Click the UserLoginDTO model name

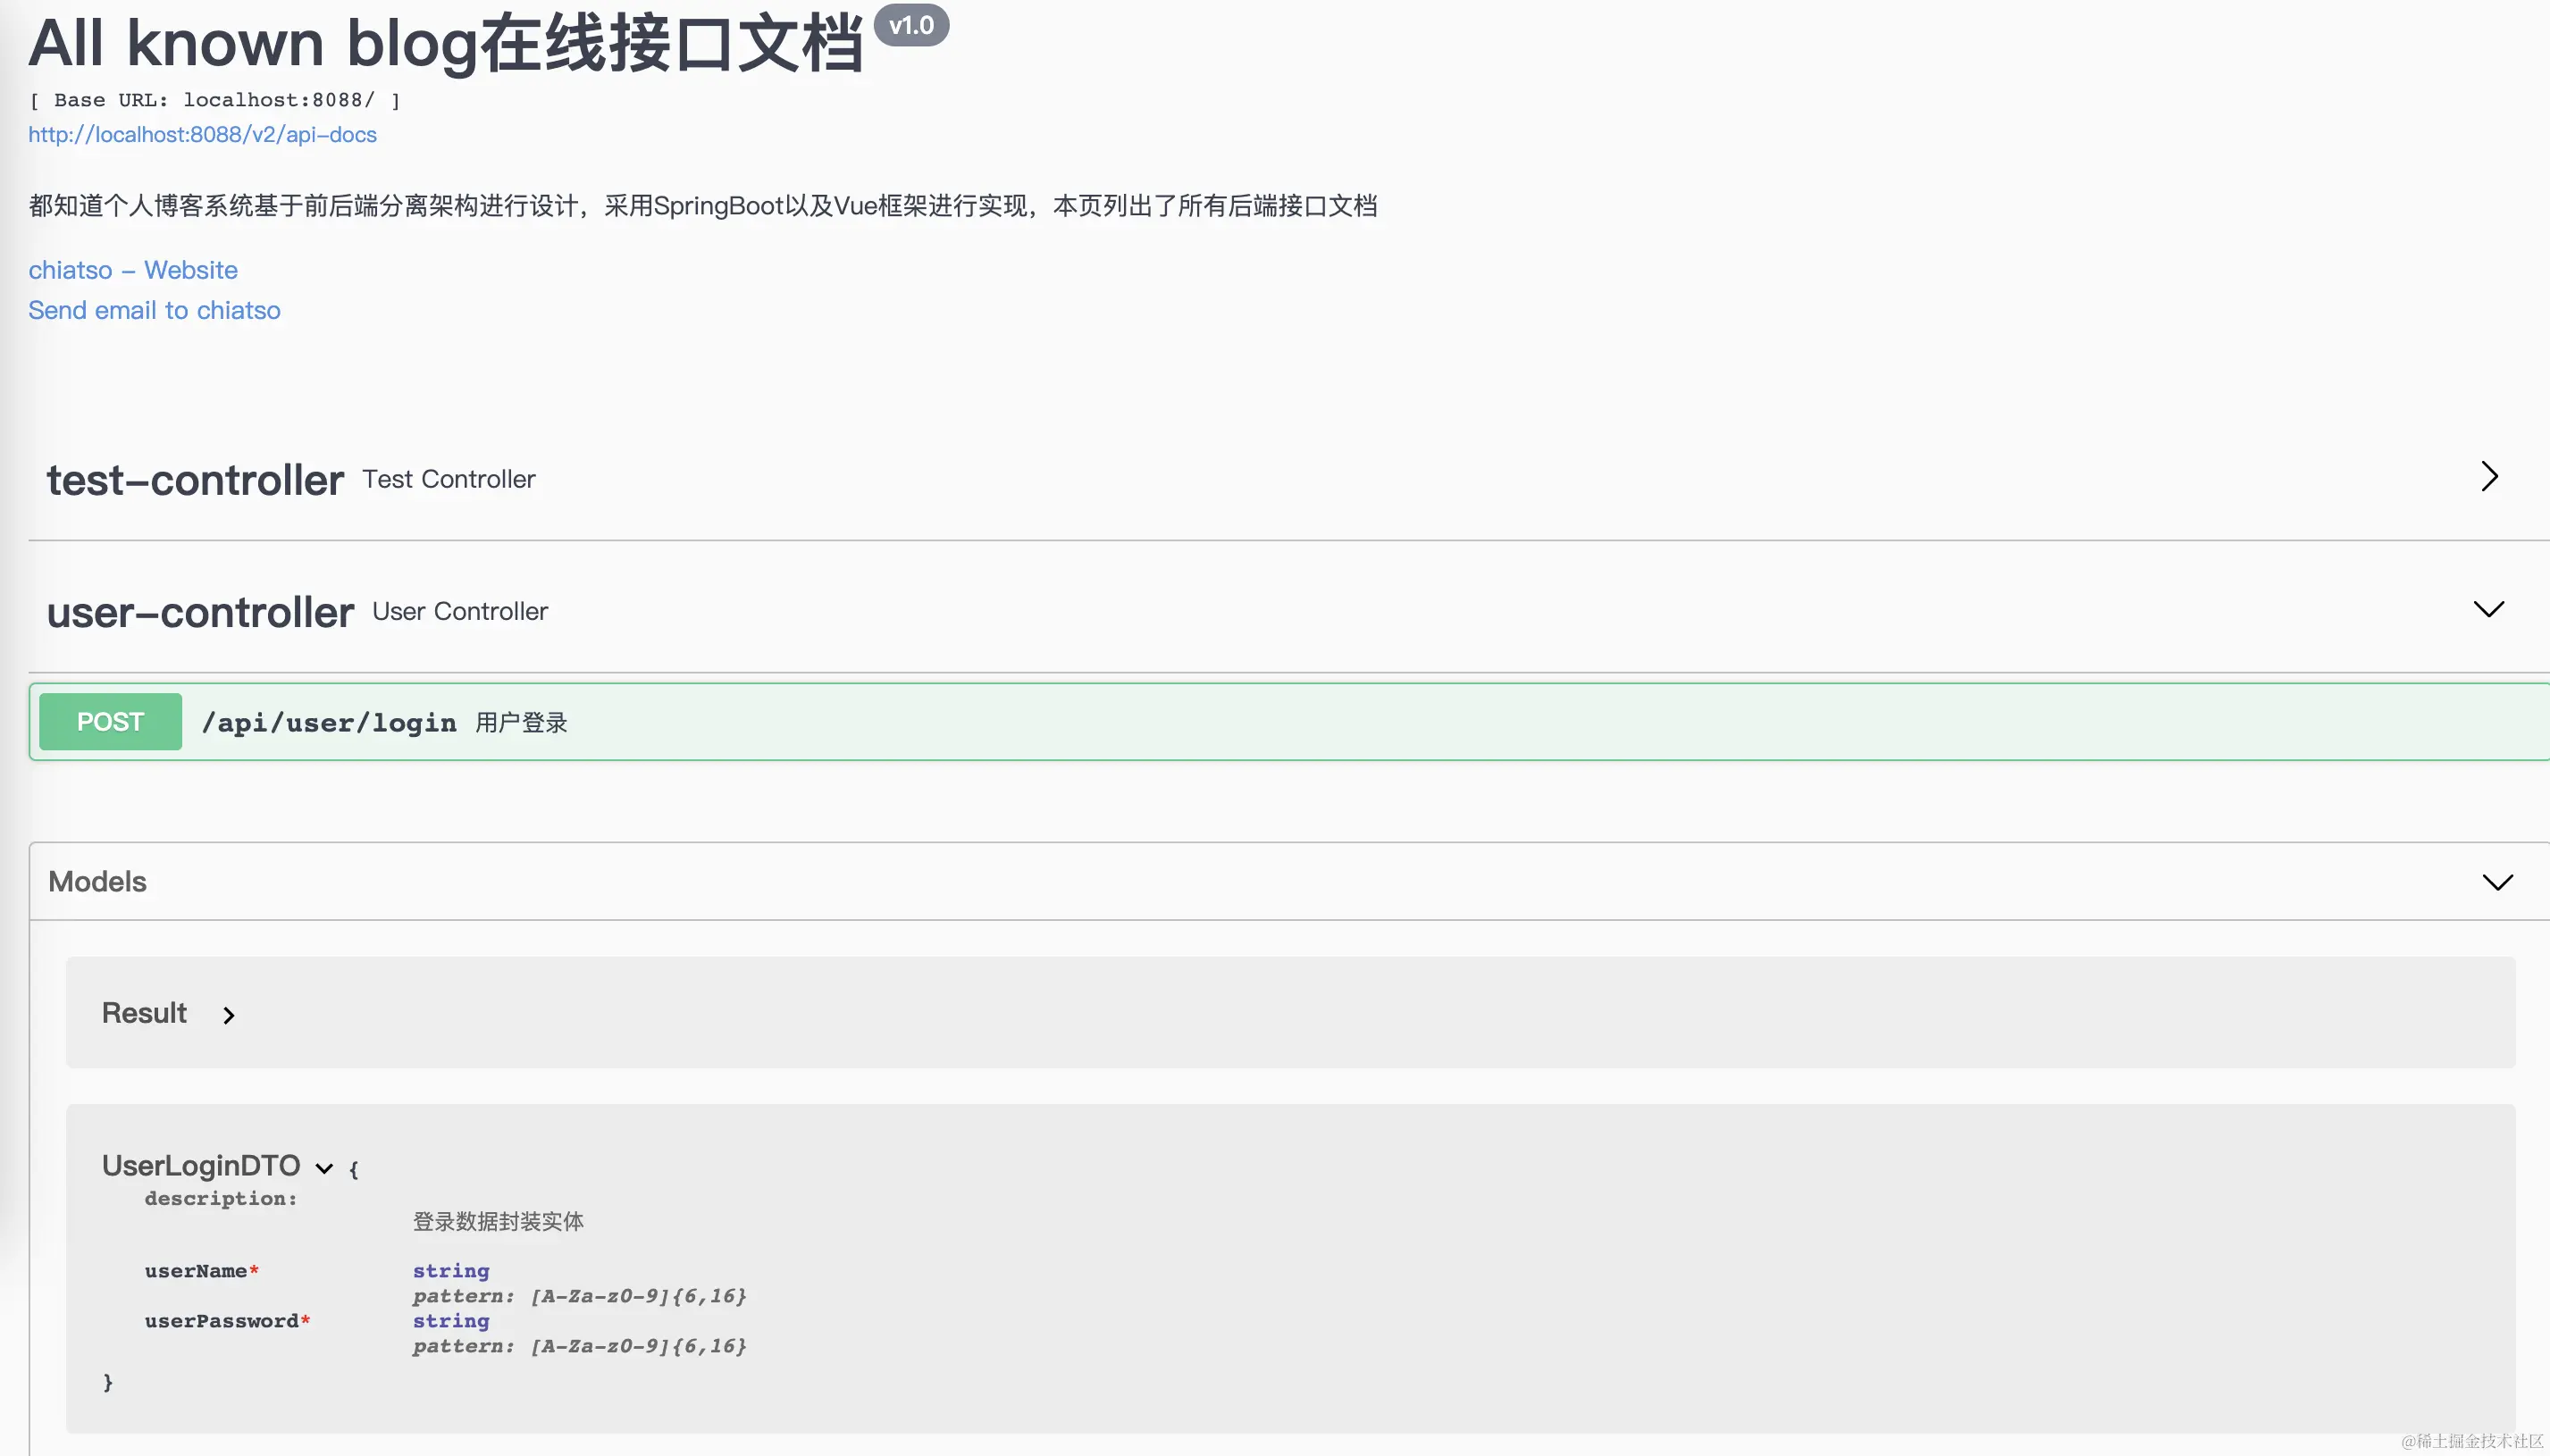pos(201,1165)
